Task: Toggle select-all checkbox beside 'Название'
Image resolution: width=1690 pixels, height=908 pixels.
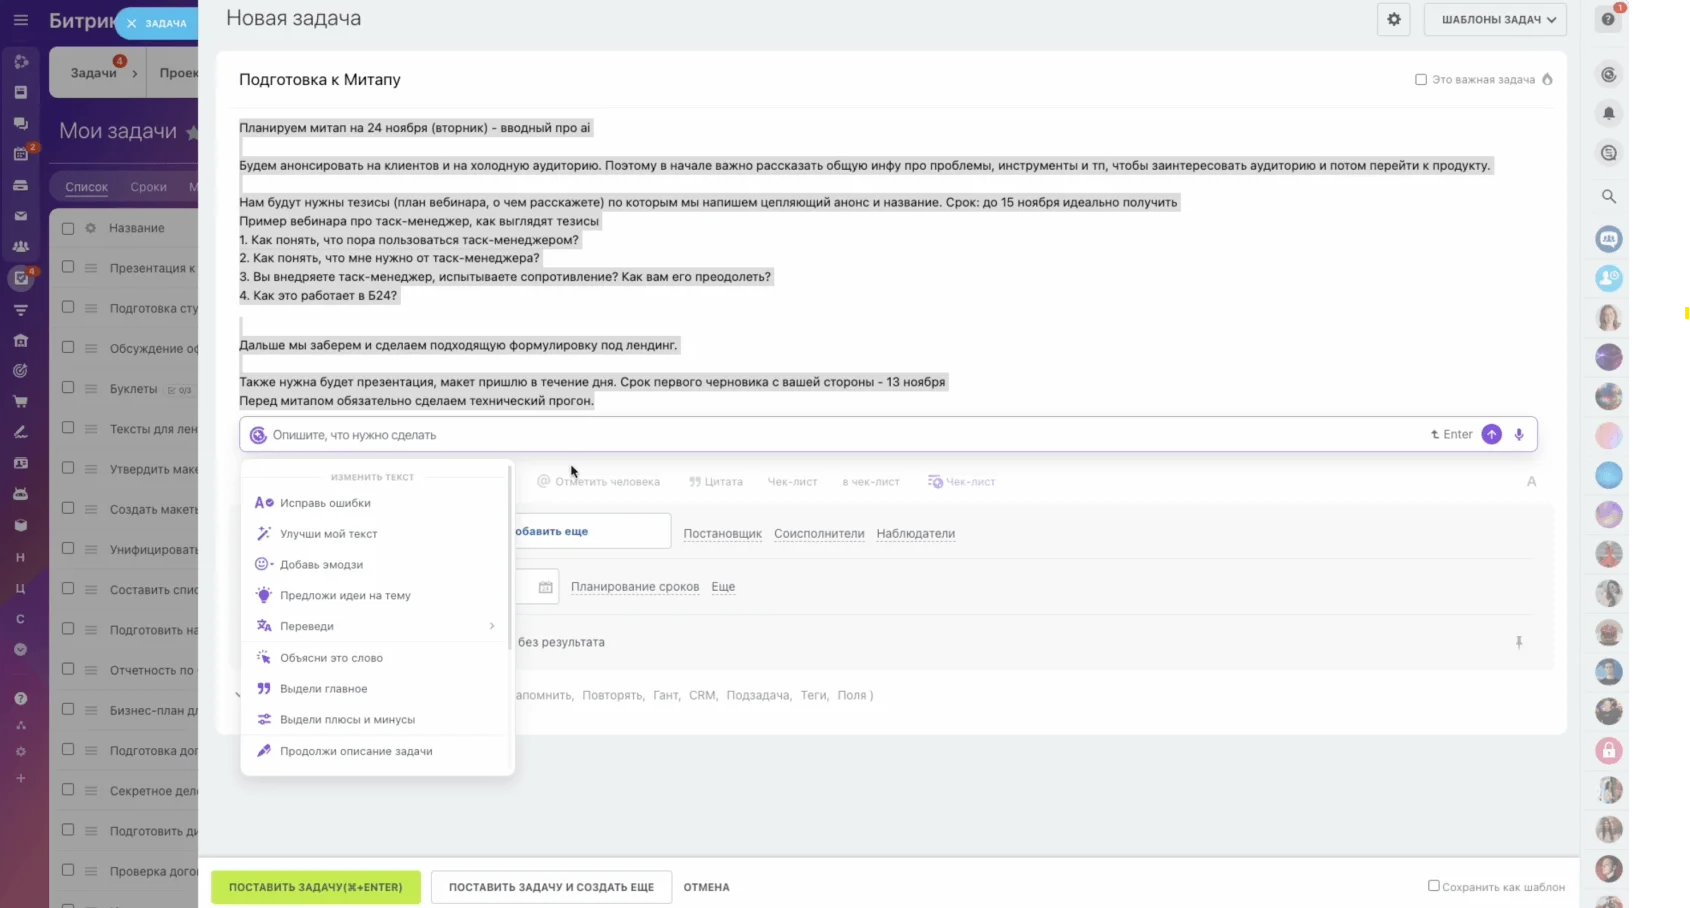Action: tap(68, 228)
